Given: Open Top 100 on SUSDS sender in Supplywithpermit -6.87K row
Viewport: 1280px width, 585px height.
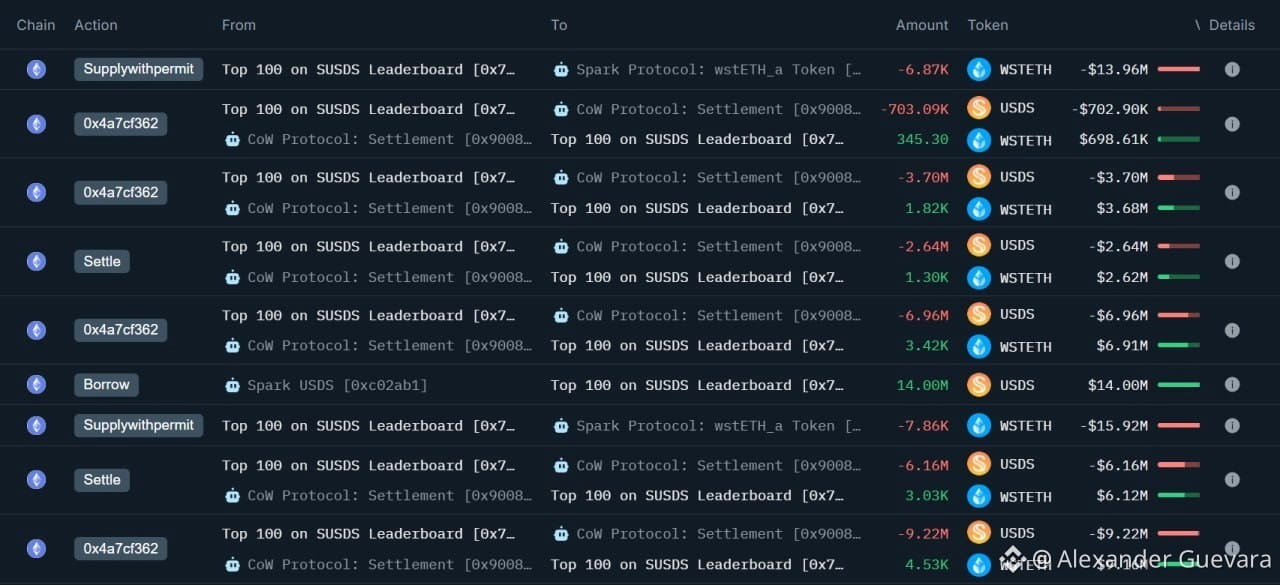Looking at the screenshot, I should [x=369, y=69].
